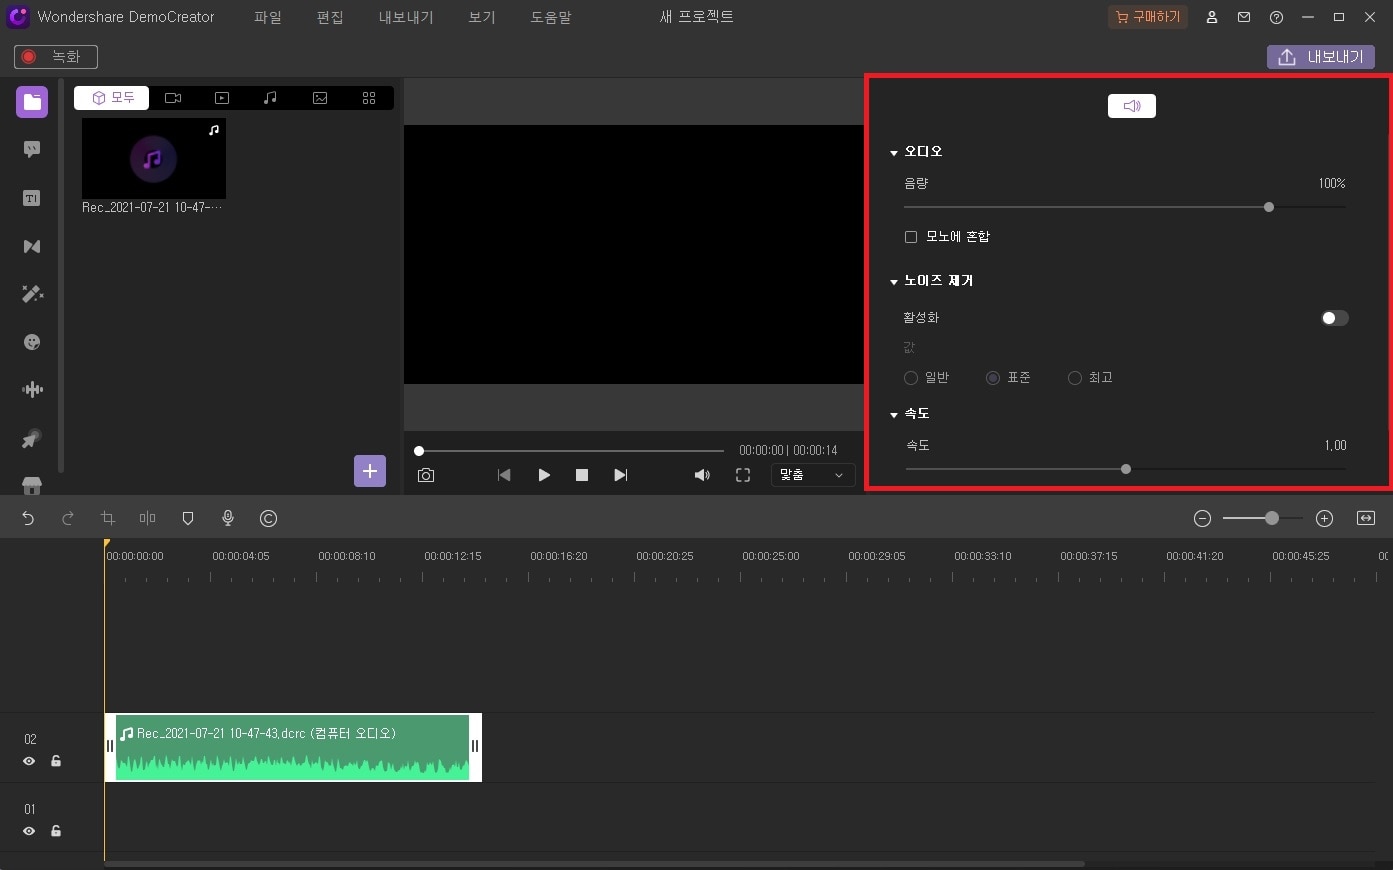The width and height of the screenshot is (1393, 870).
Task: Open the mail message icon
Action: coord(1244,17)
